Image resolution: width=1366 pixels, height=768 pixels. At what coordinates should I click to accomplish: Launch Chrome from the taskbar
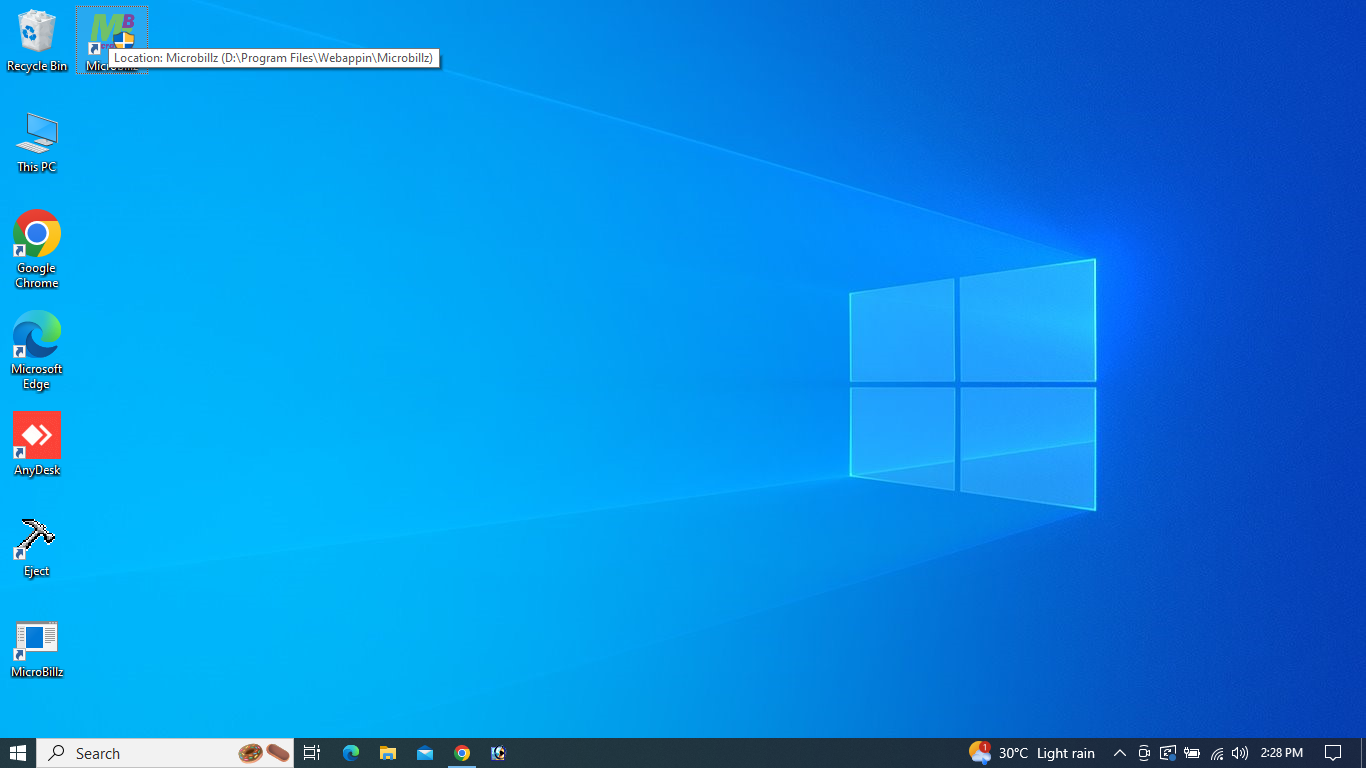tap(461, 753)
